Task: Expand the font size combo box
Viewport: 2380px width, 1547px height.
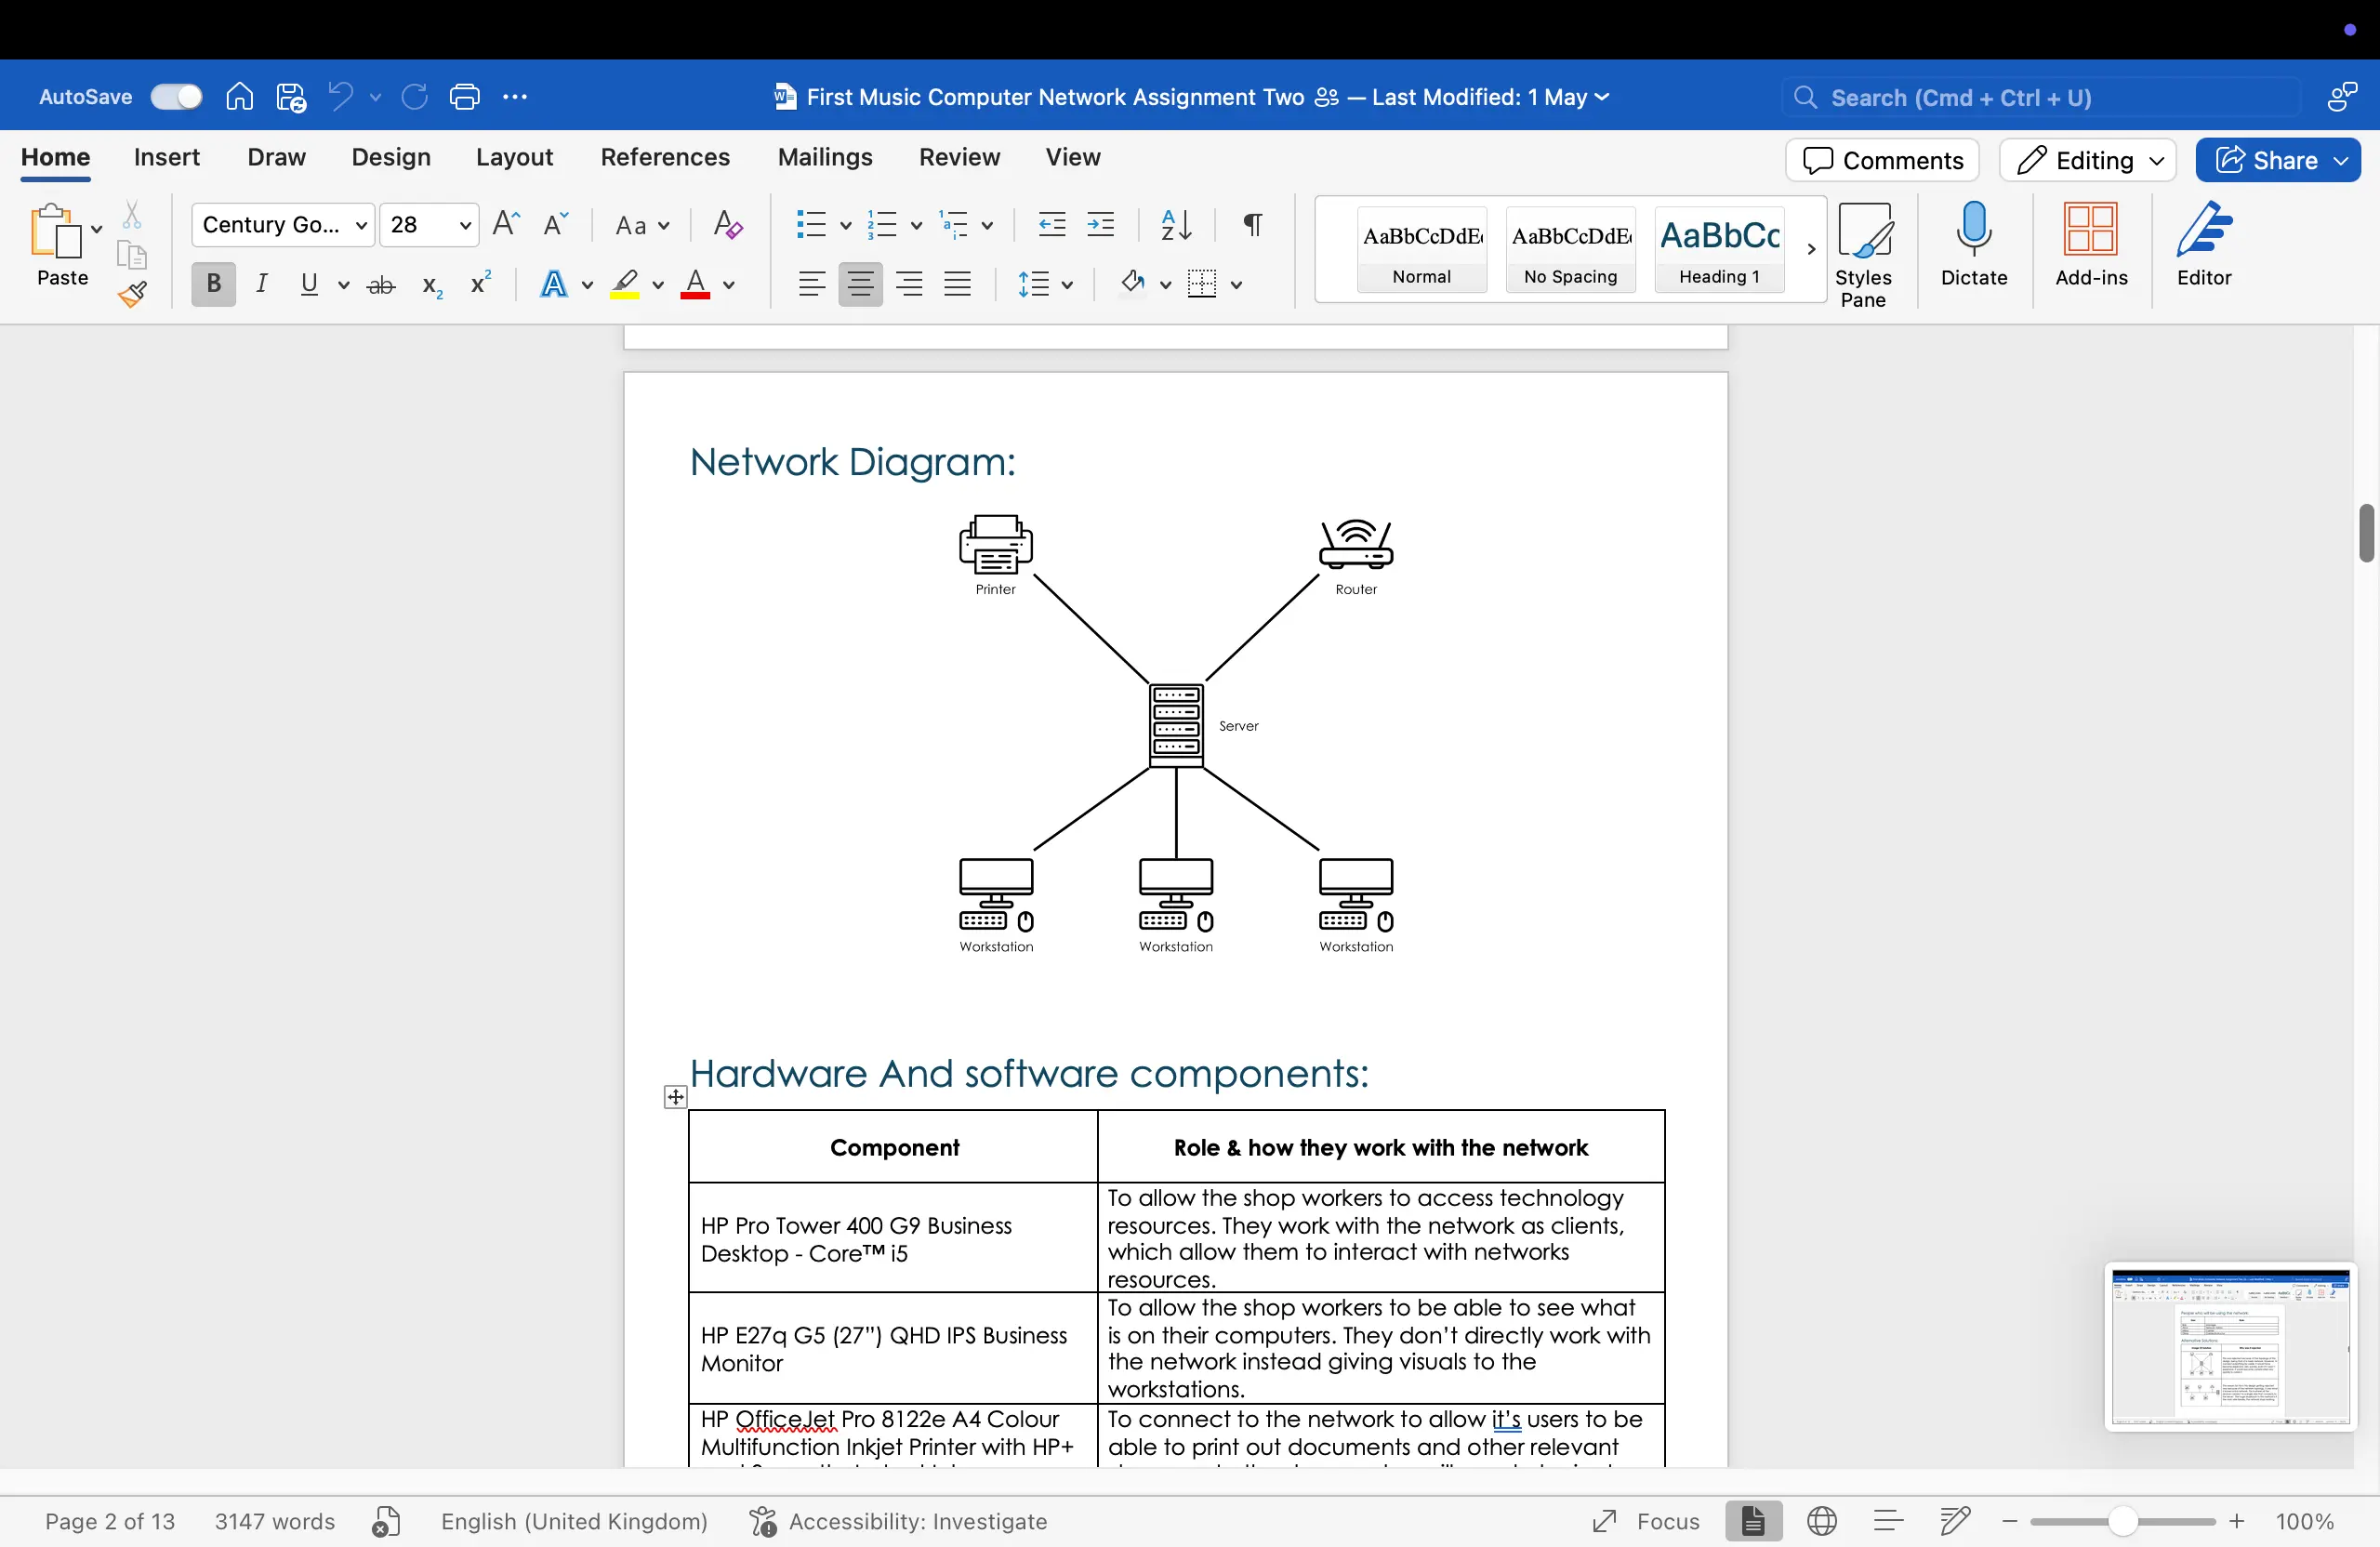Action: pos(464,225)
